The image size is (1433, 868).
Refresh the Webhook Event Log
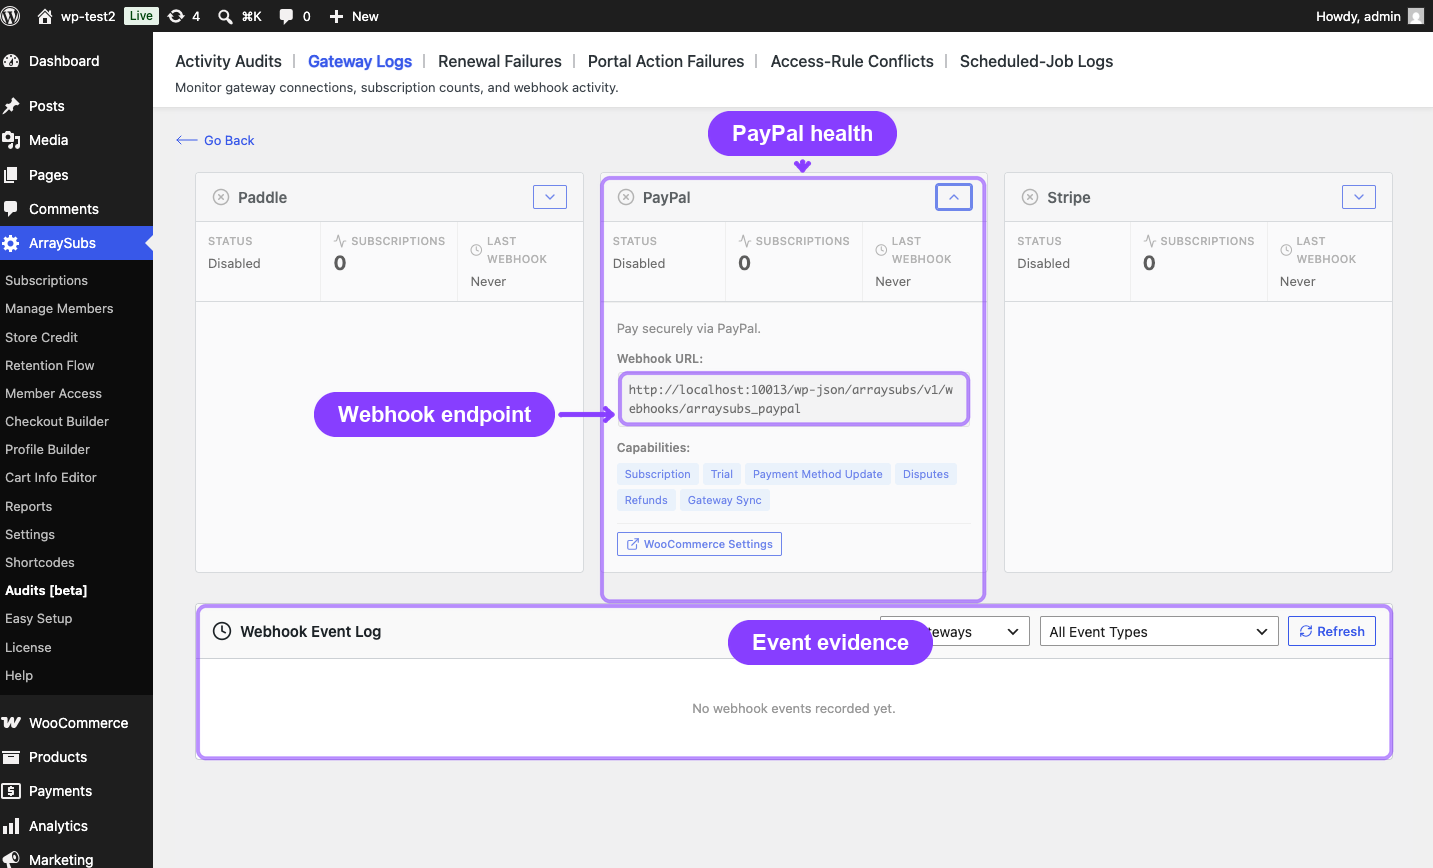(x=1332, y=631)
